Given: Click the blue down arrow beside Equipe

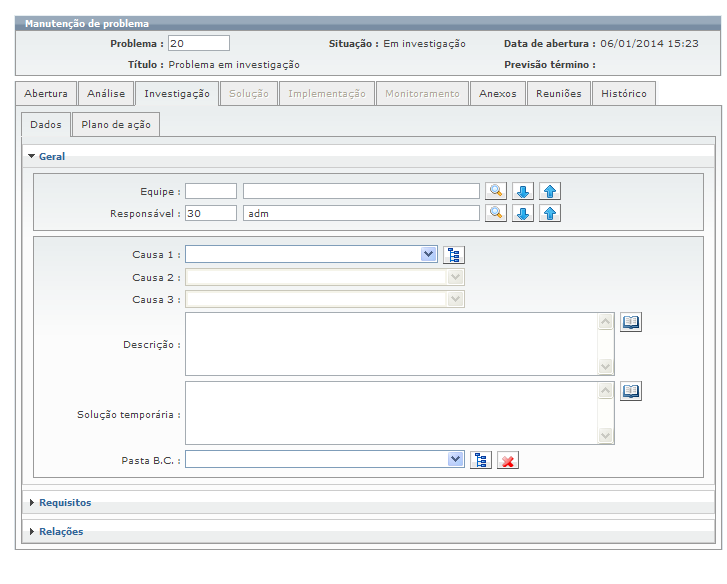Looking at the screenshot, I should point(523,191).
